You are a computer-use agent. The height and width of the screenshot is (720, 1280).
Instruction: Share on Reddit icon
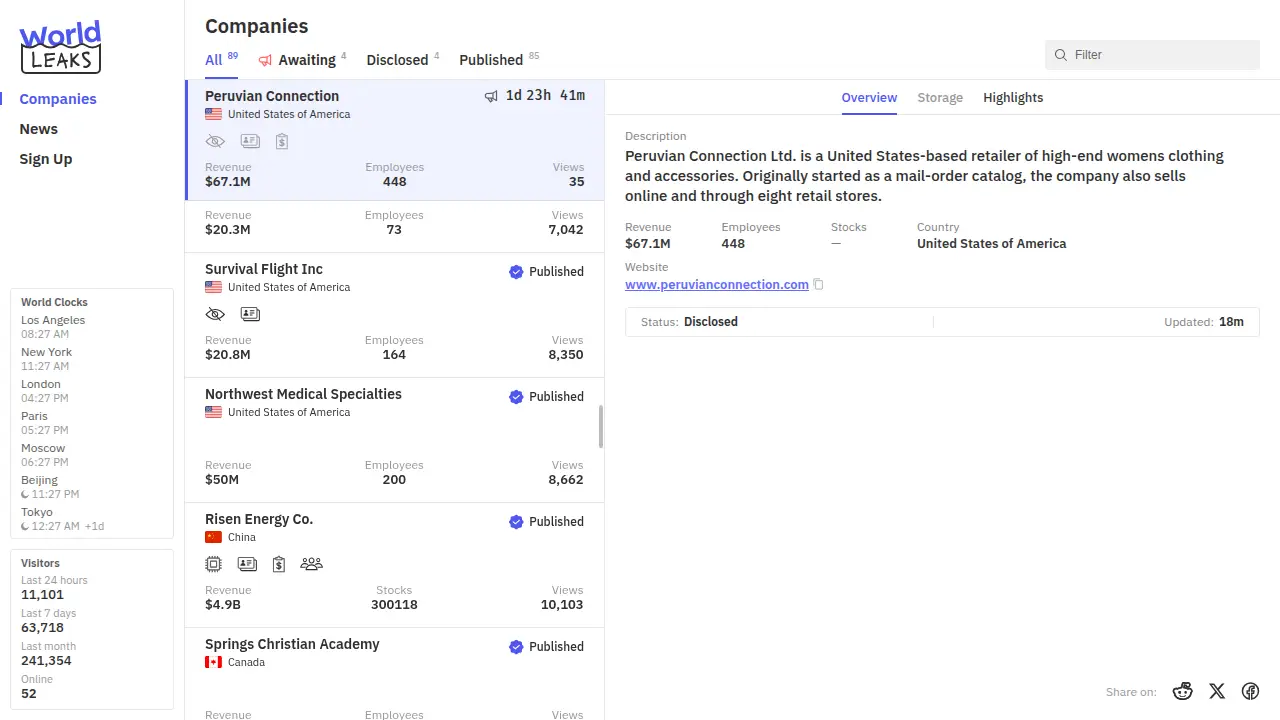(1183, 691)
